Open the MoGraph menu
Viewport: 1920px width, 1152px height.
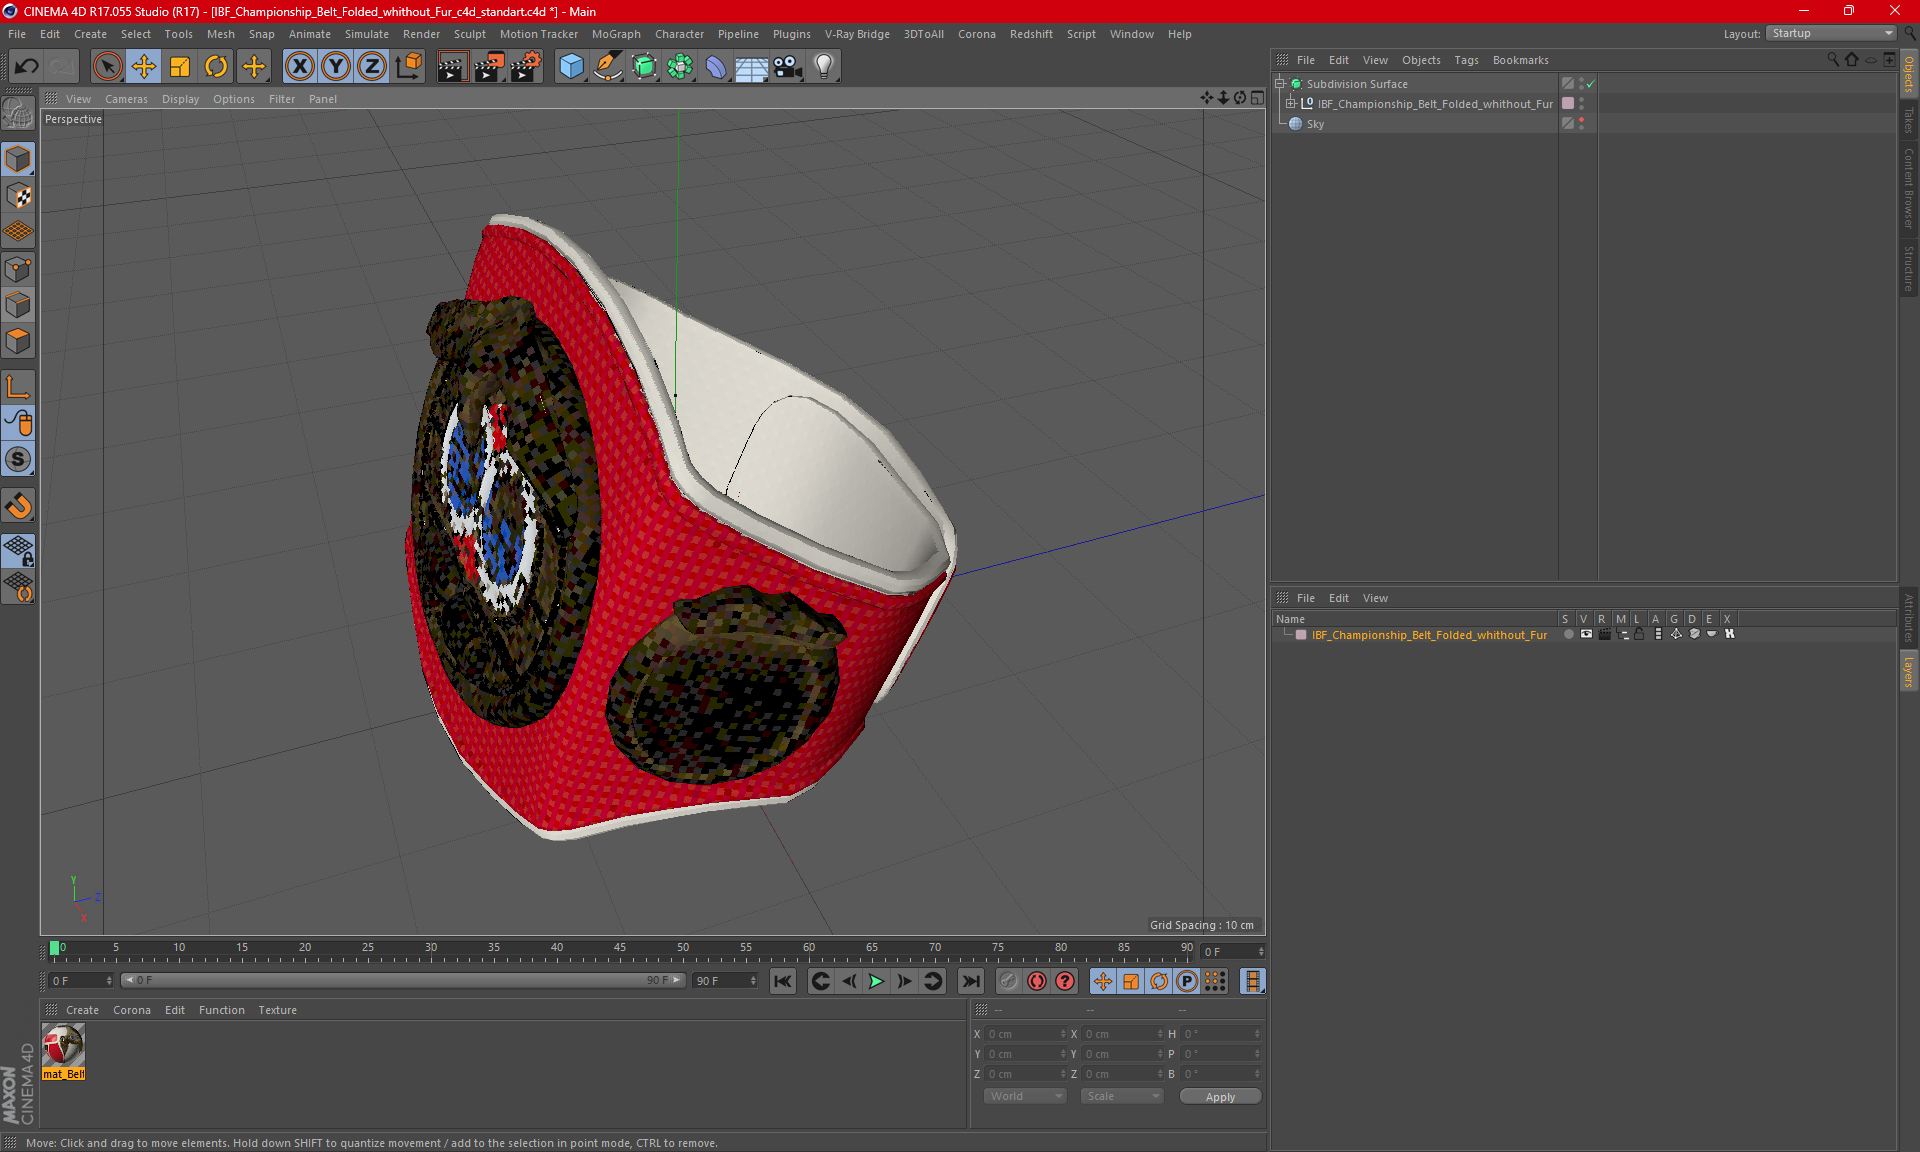(616, 34)
